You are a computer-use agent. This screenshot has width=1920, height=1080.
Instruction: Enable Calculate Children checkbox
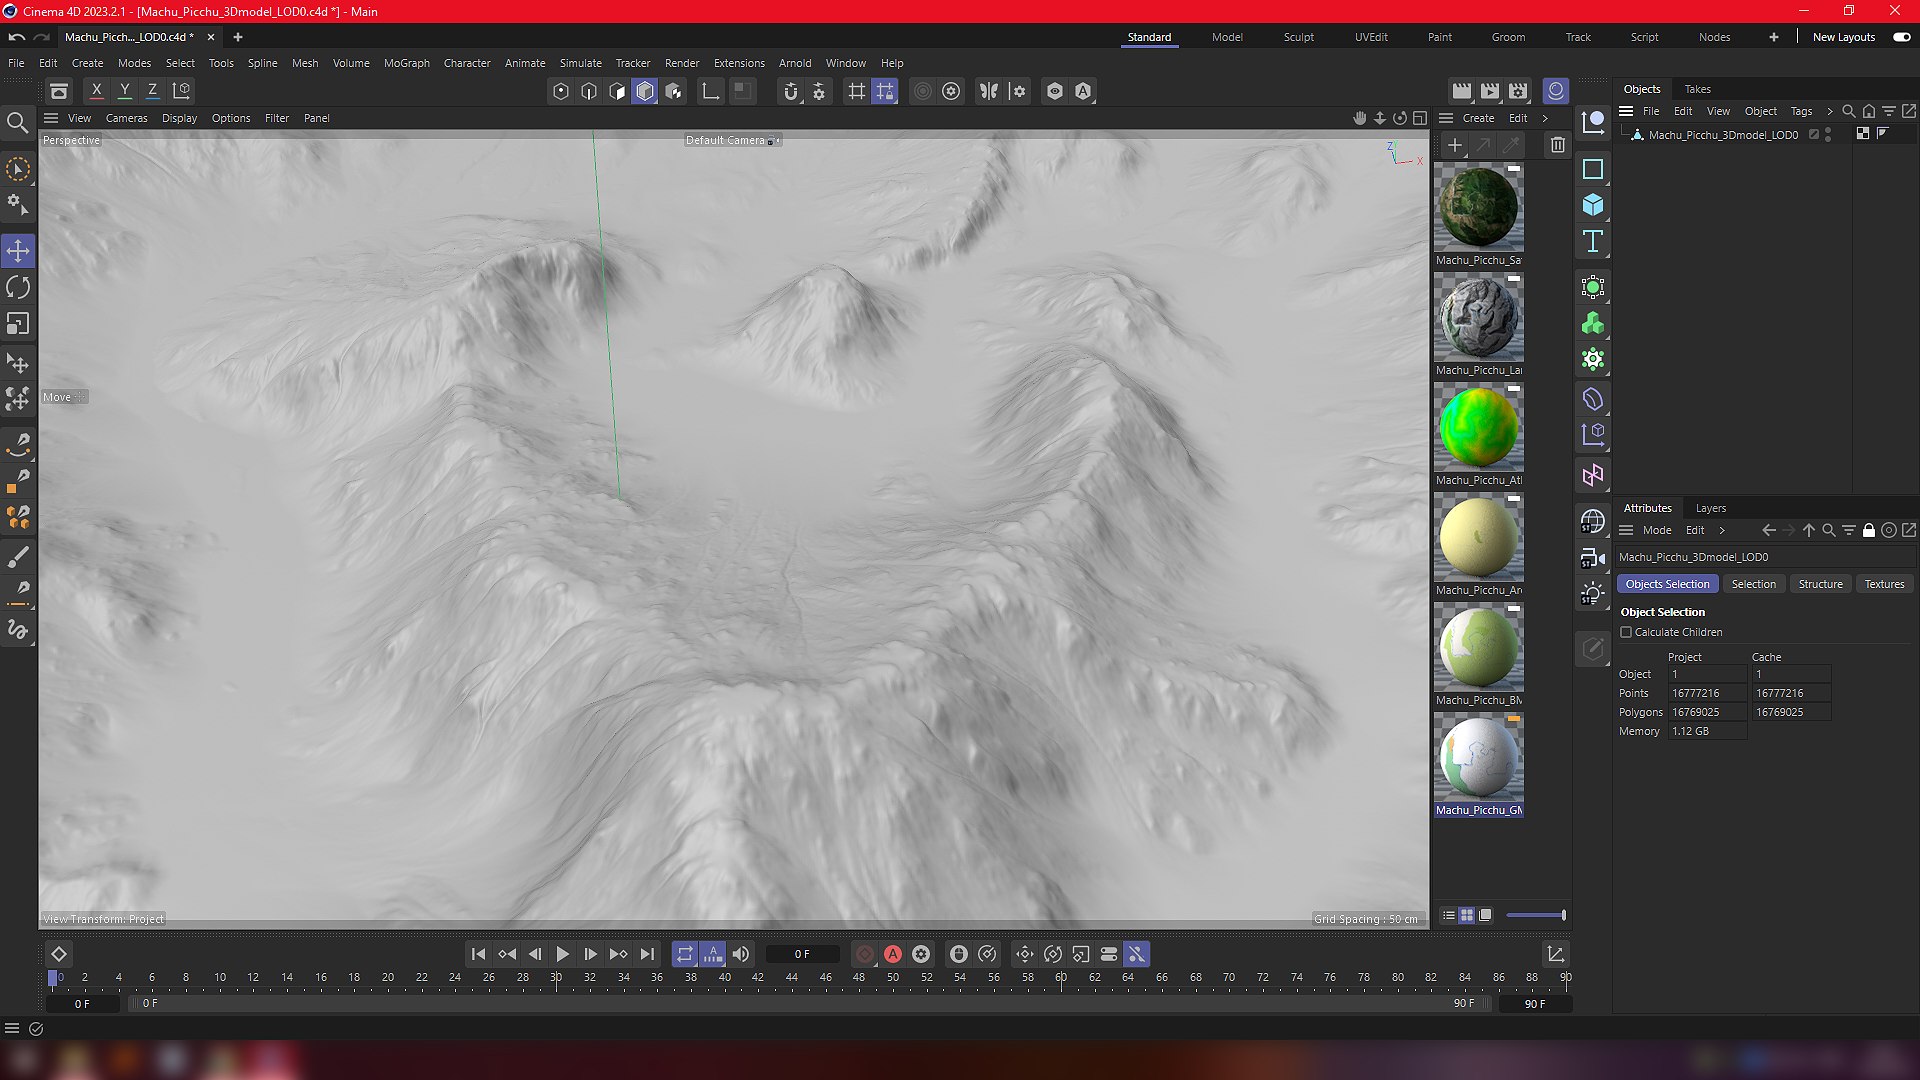1626,632
